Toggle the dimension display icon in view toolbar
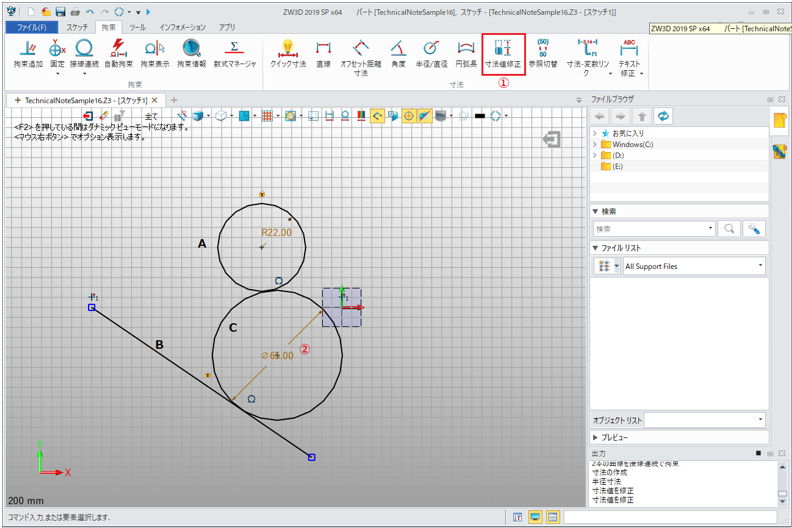This screenshot has height=528, width=792. click(x=329, y=116)
